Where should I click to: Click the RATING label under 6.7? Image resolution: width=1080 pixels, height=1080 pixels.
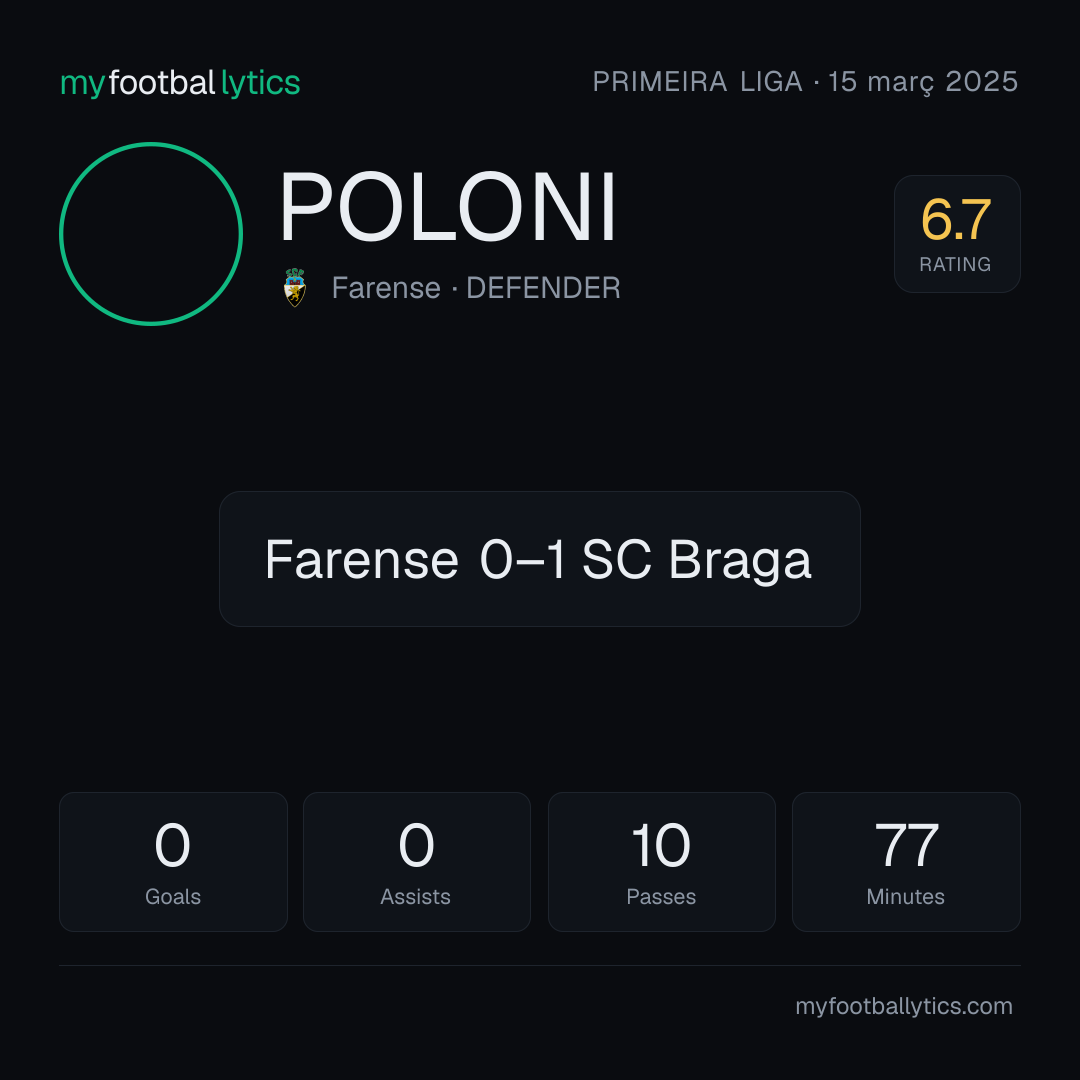pos(955,264)
